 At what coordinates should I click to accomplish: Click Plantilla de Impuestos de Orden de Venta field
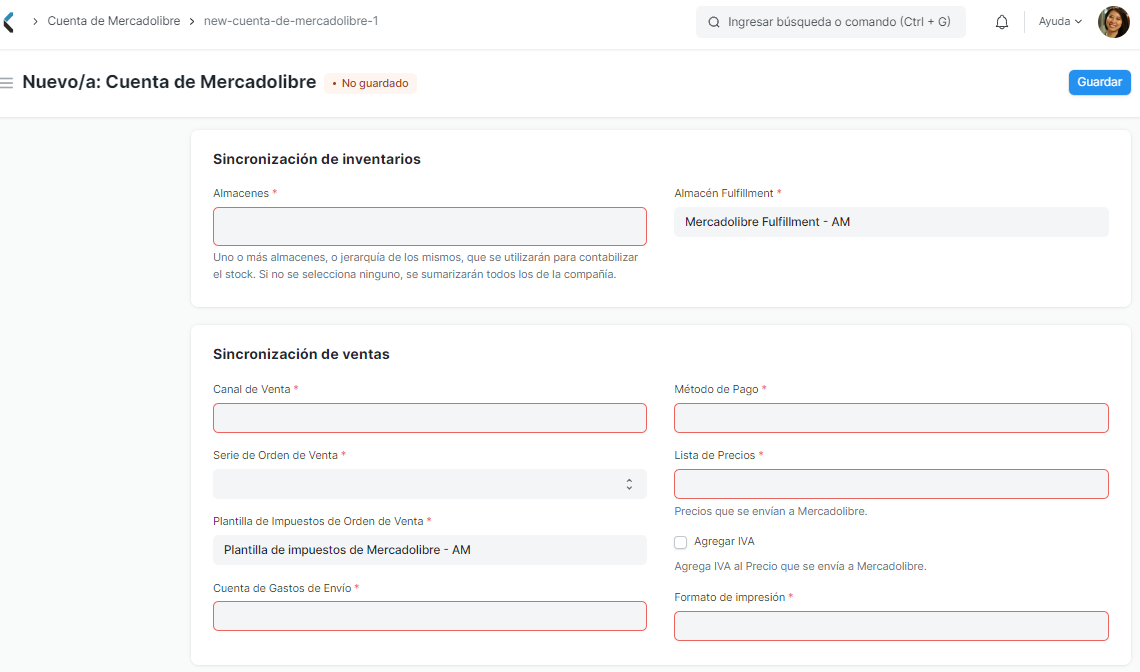[430, 550]
